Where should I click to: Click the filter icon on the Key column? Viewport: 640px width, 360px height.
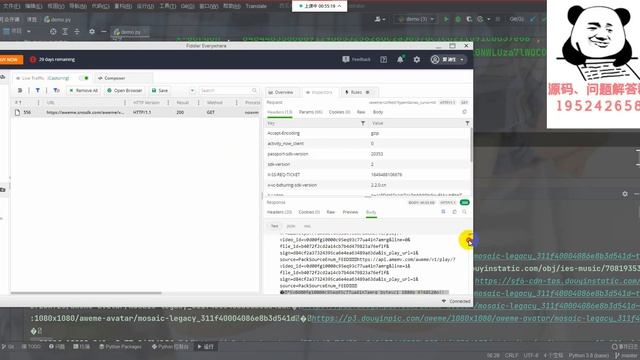(x=363, y=123)
